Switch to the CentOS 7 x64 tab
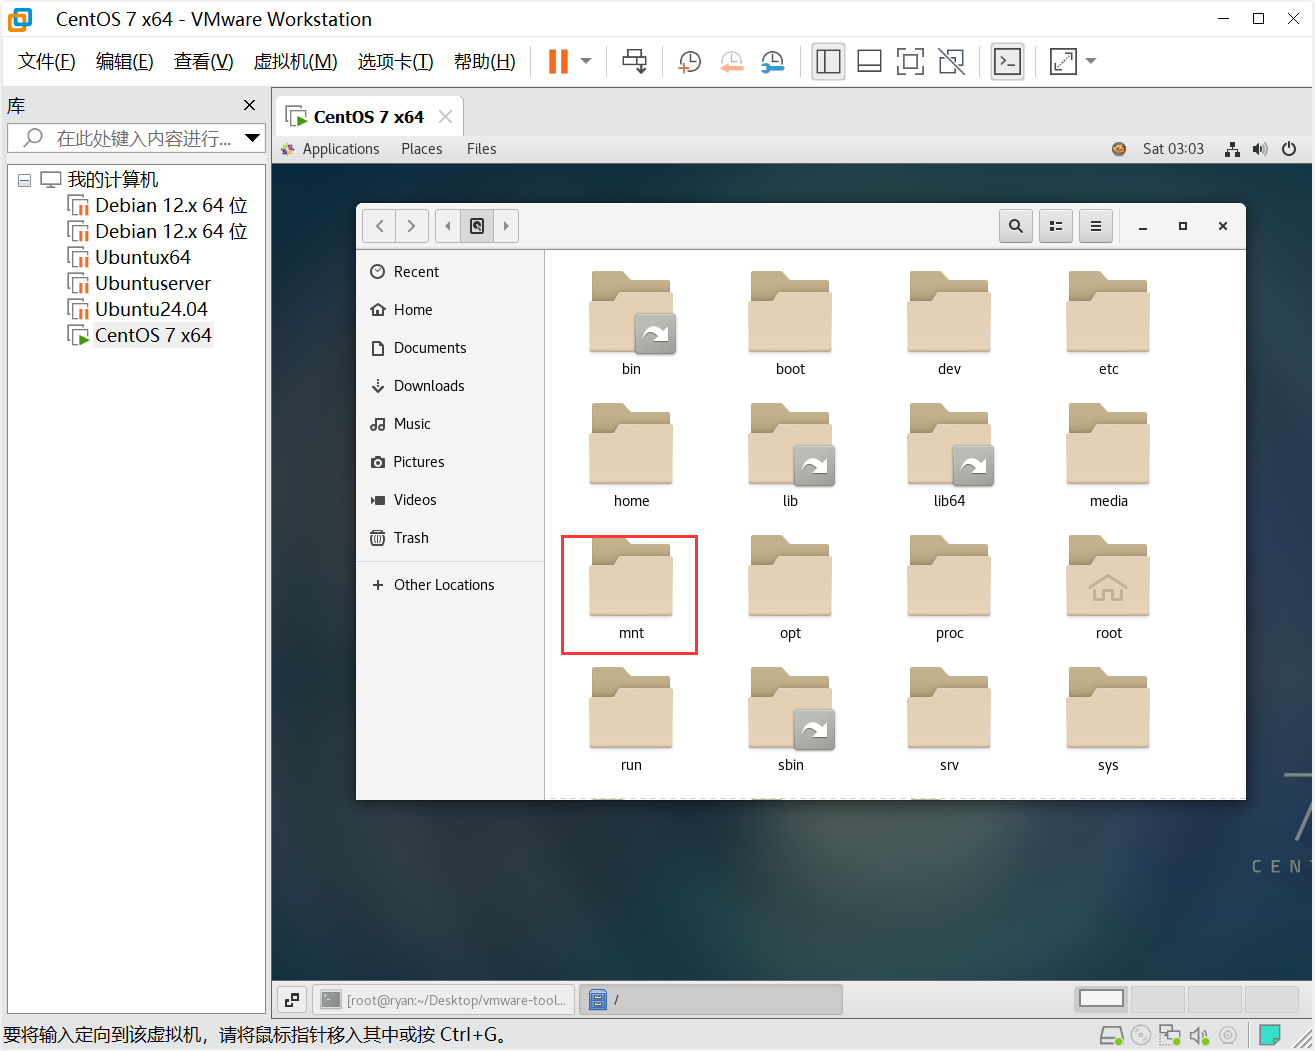The width and height of the screenshot is (1315, 1051). pos(368,117)
